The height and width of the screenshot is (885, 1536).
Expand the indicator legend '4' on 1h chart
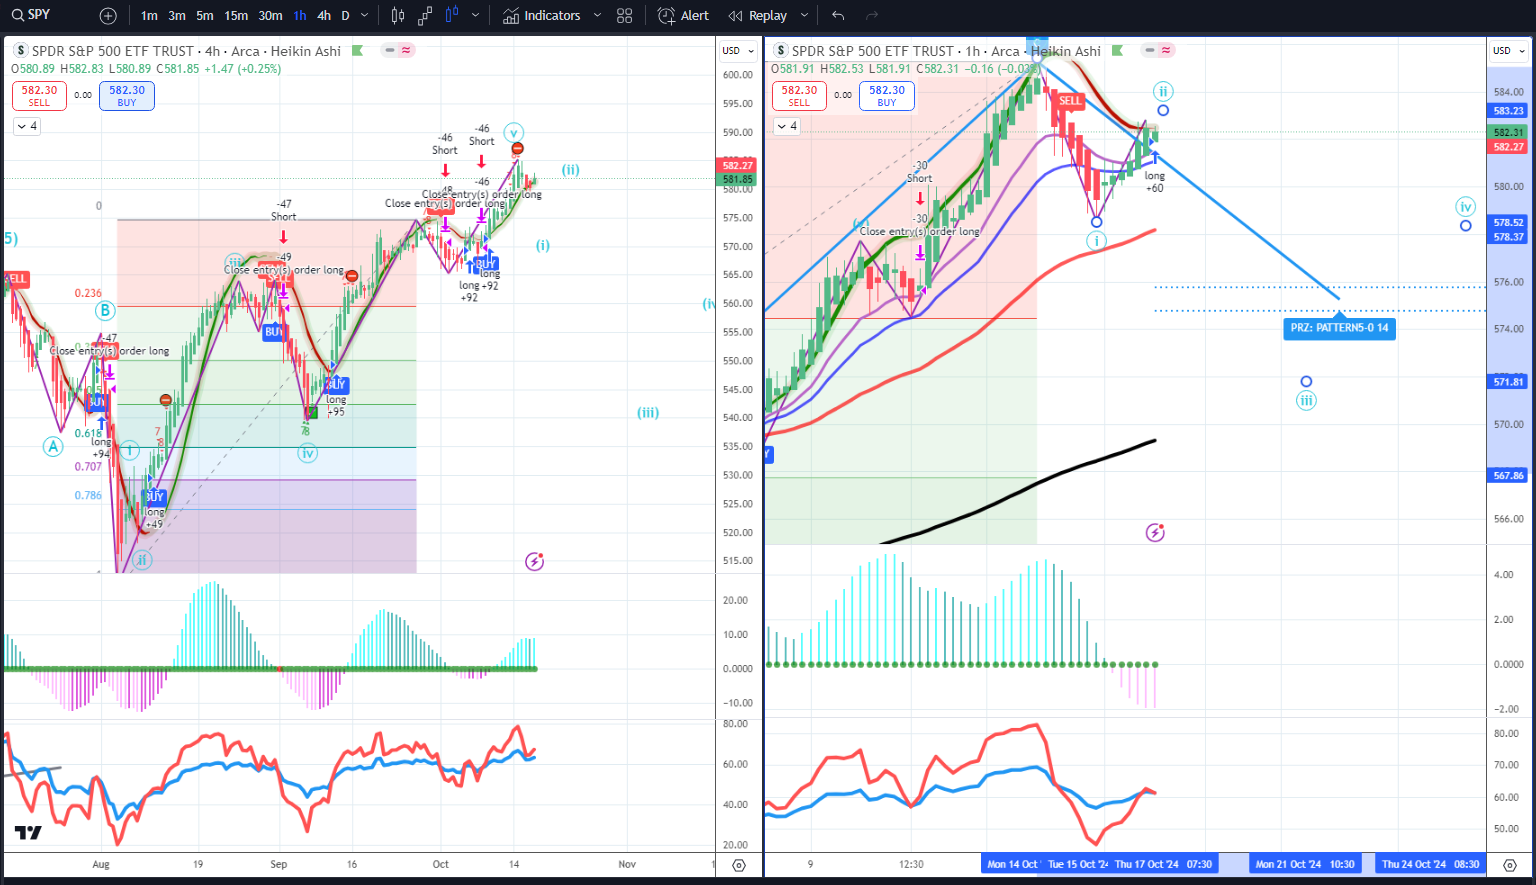coord(787,126)
